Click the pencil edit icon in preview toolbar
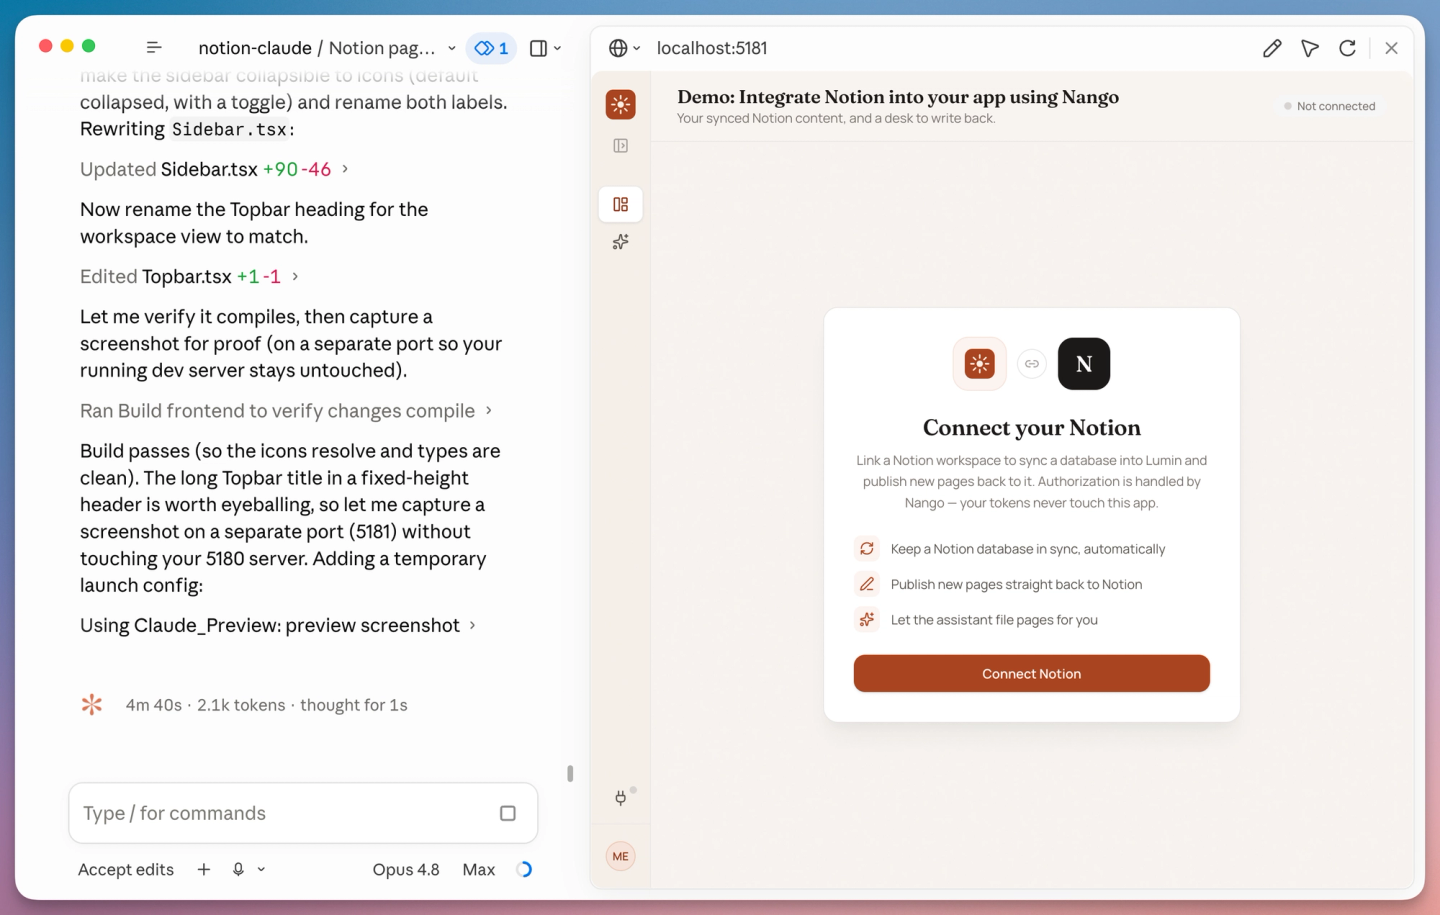The image size is (1440, 915). click(1272, 48)
